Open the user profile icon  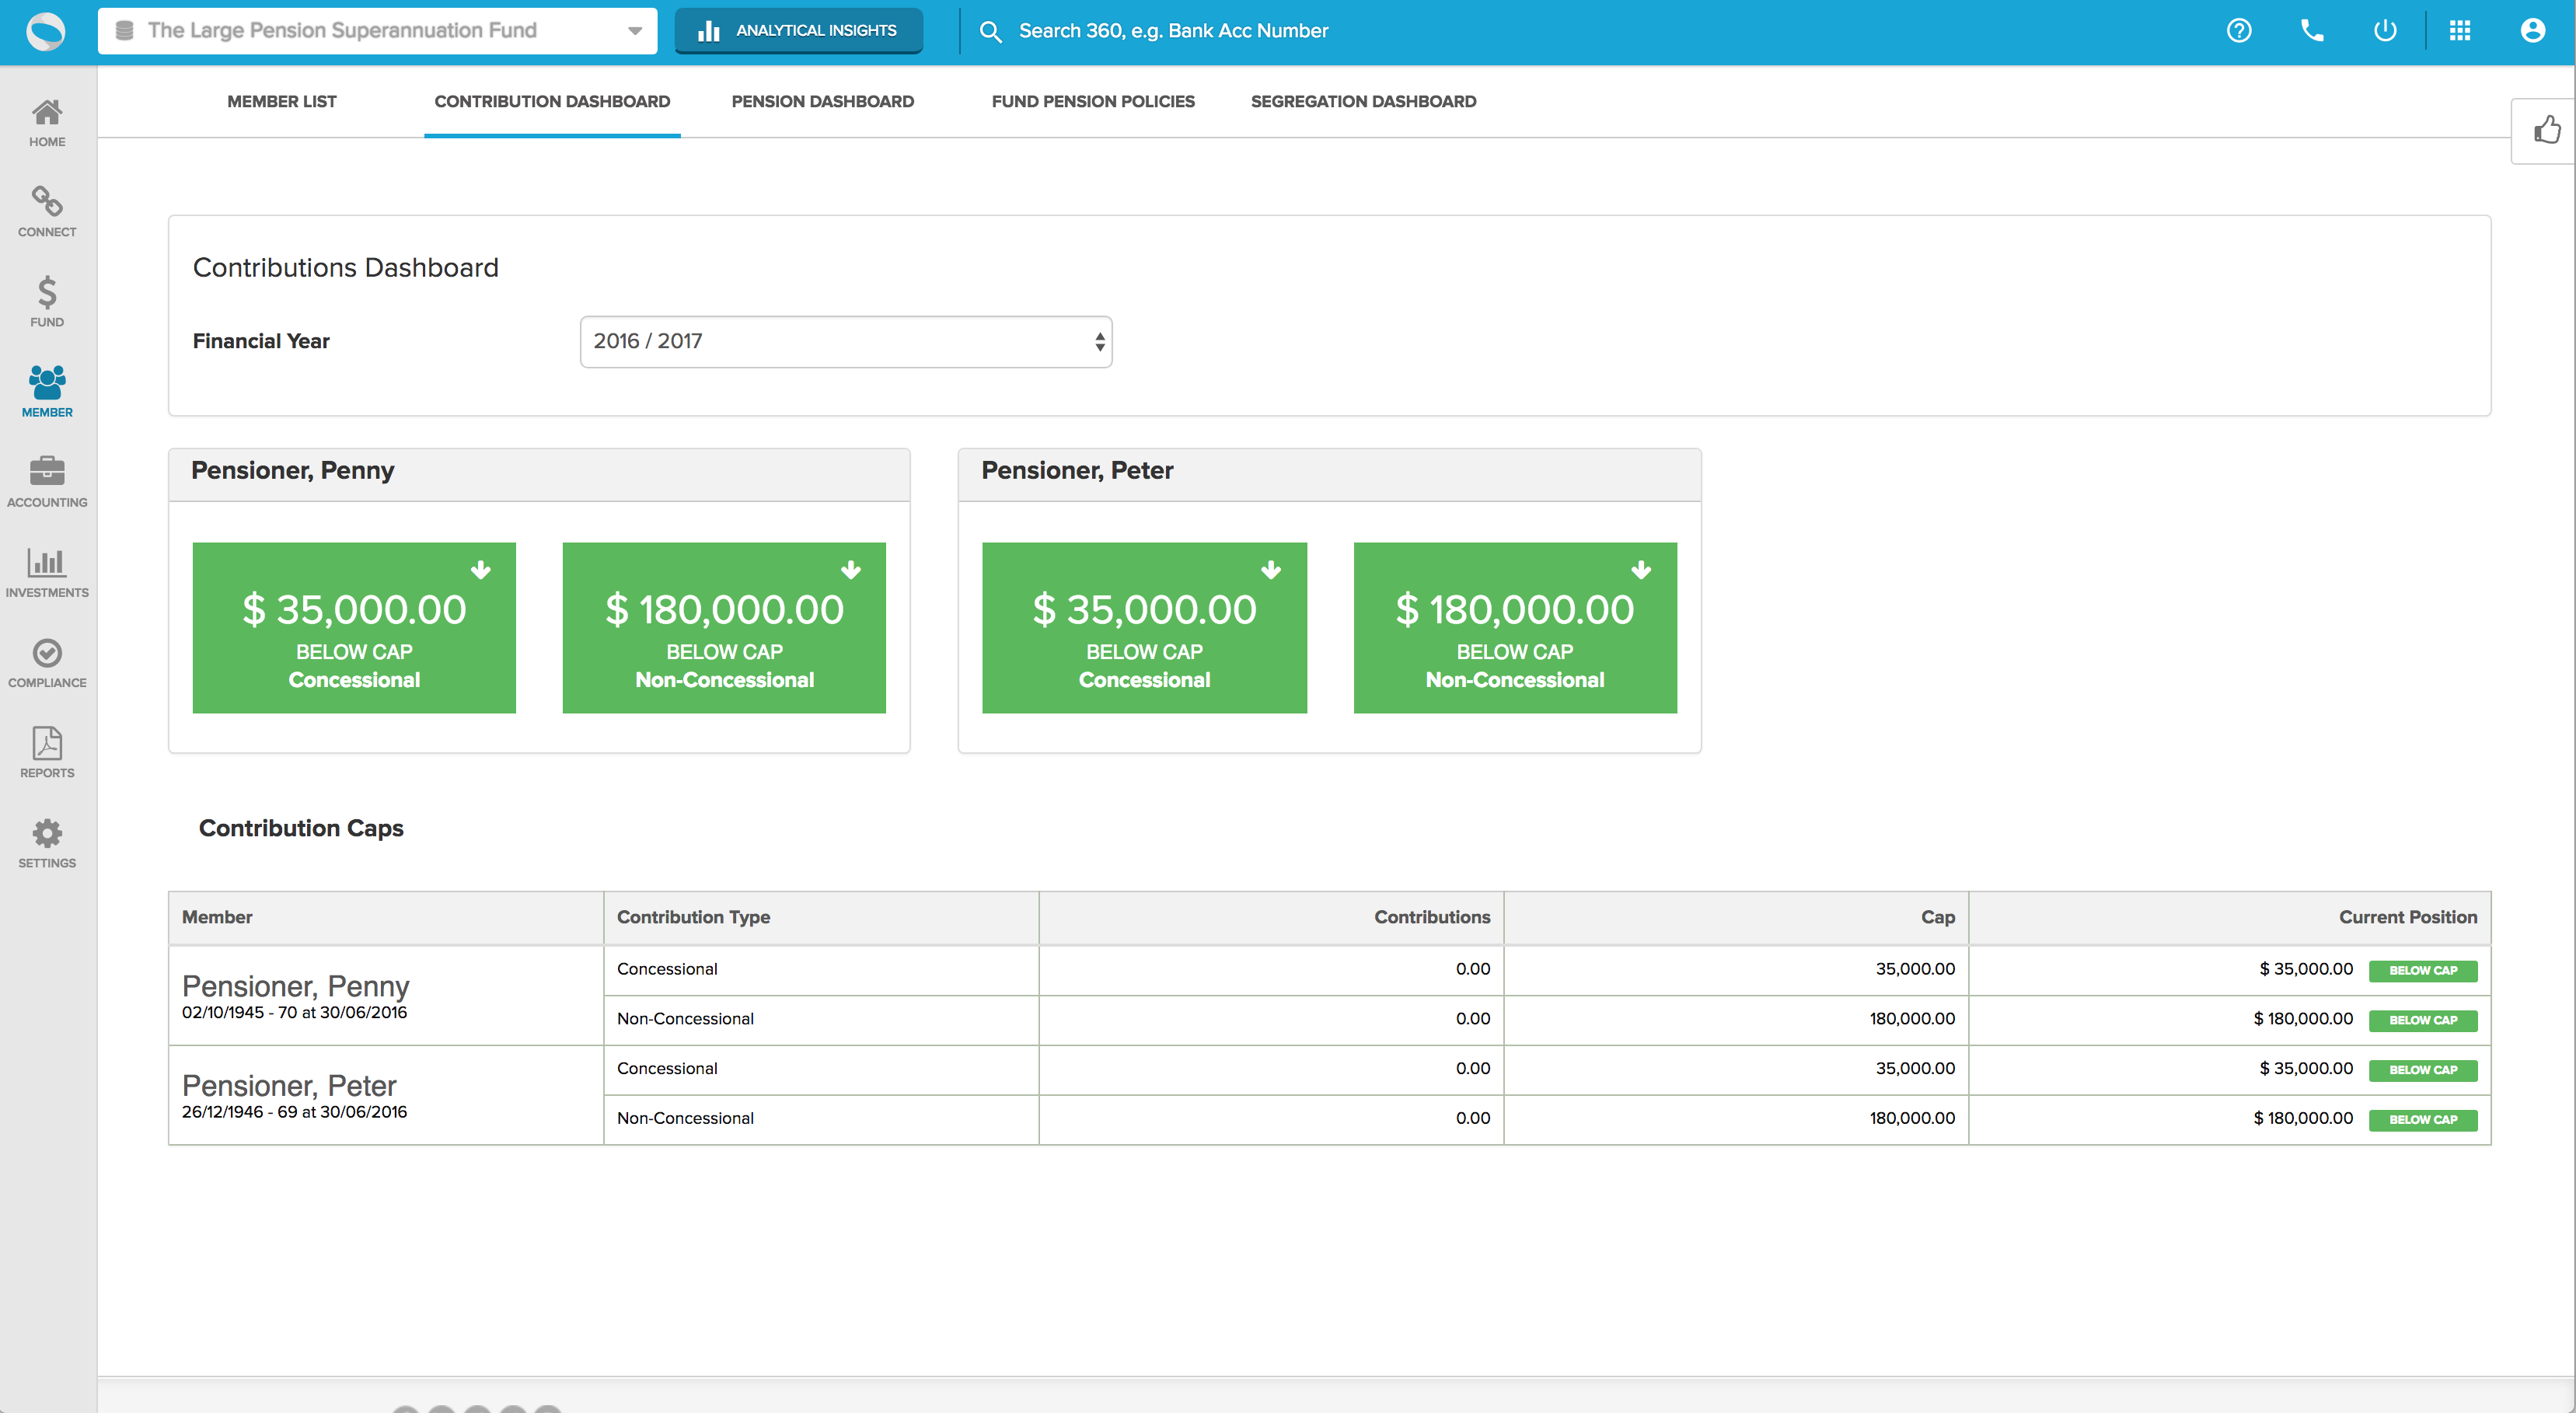[2532, 30]
